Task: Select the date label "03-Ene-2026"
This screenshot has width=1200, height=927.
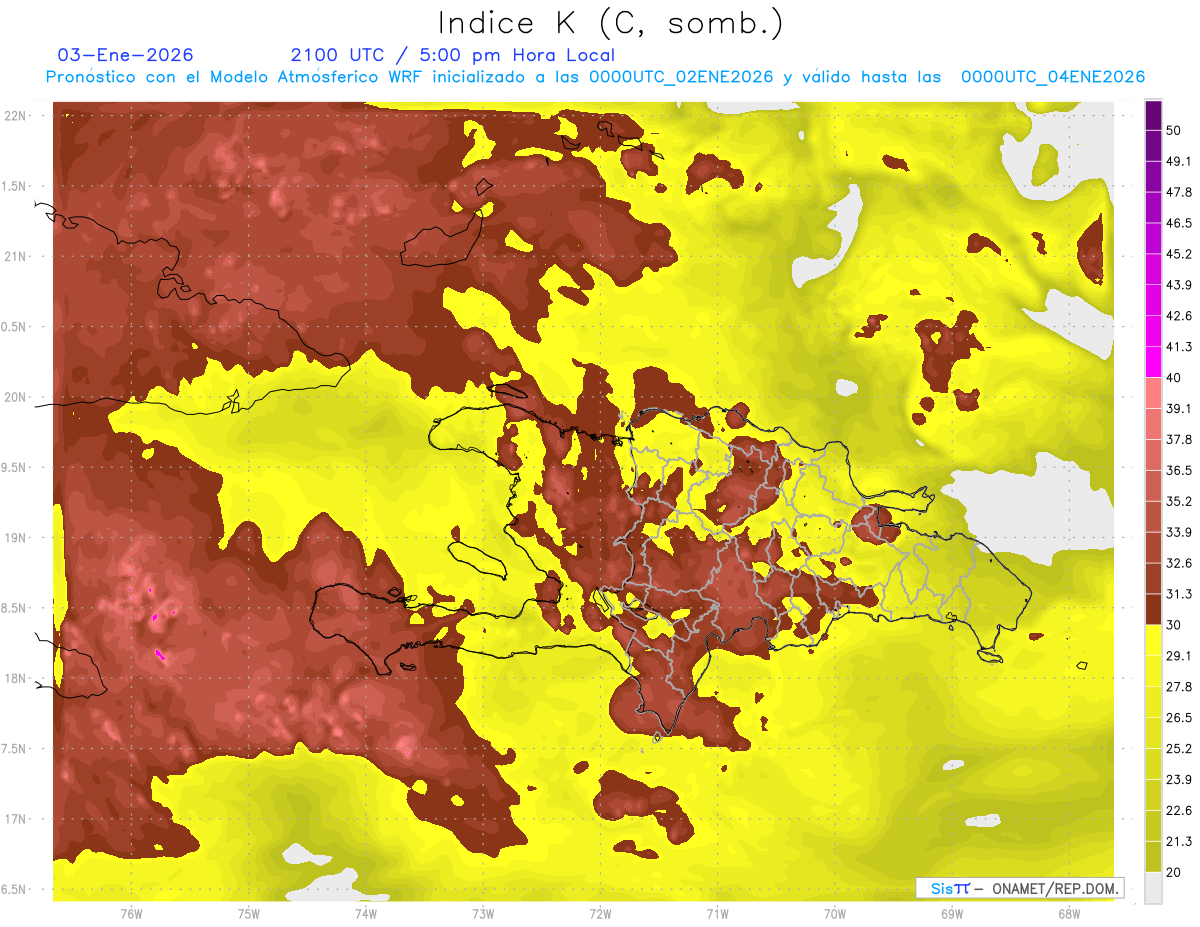Action: 126,55
